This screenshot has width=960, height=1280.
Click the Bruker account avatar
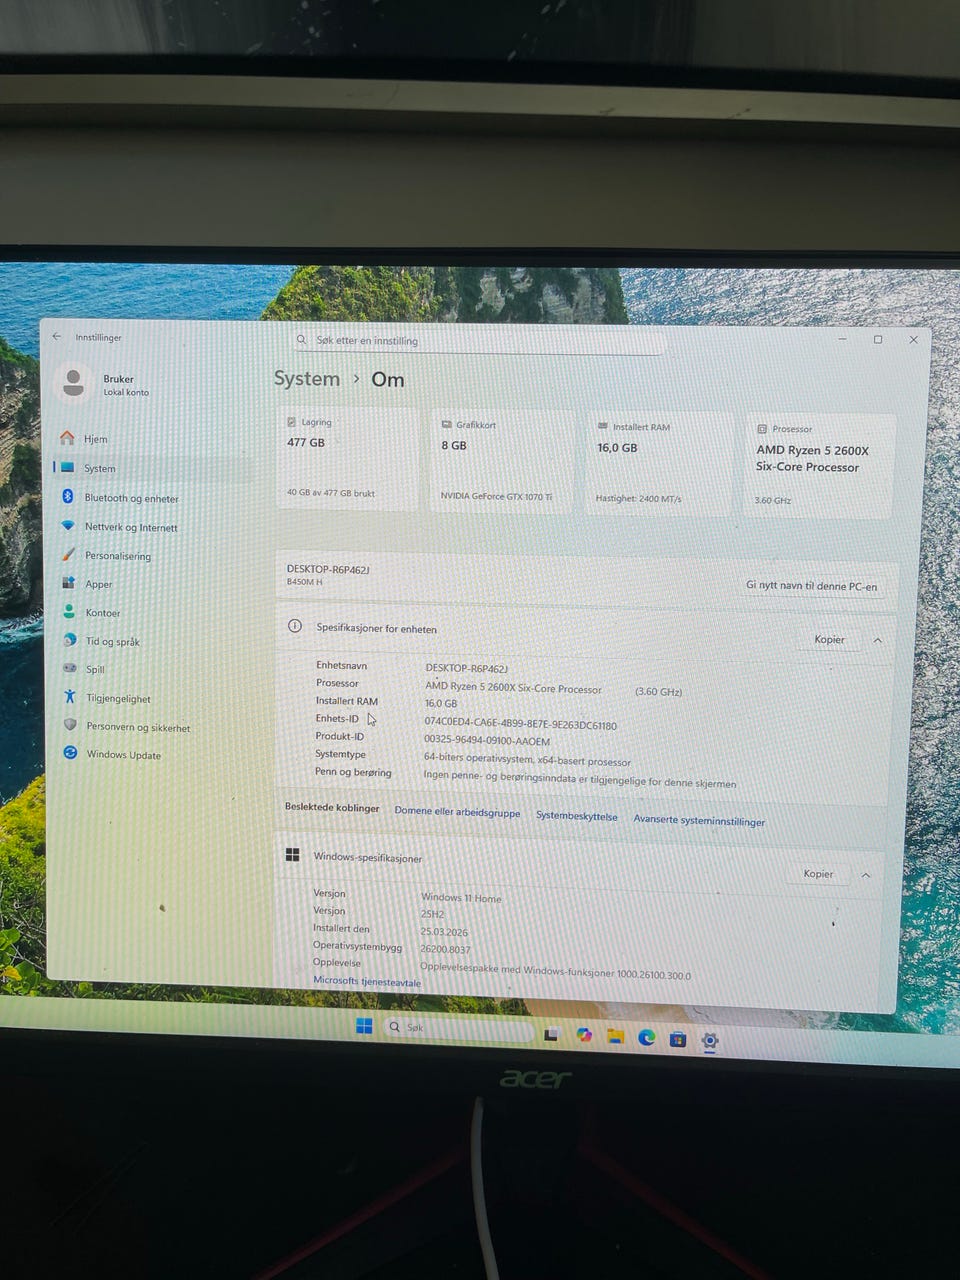(73, 383)
